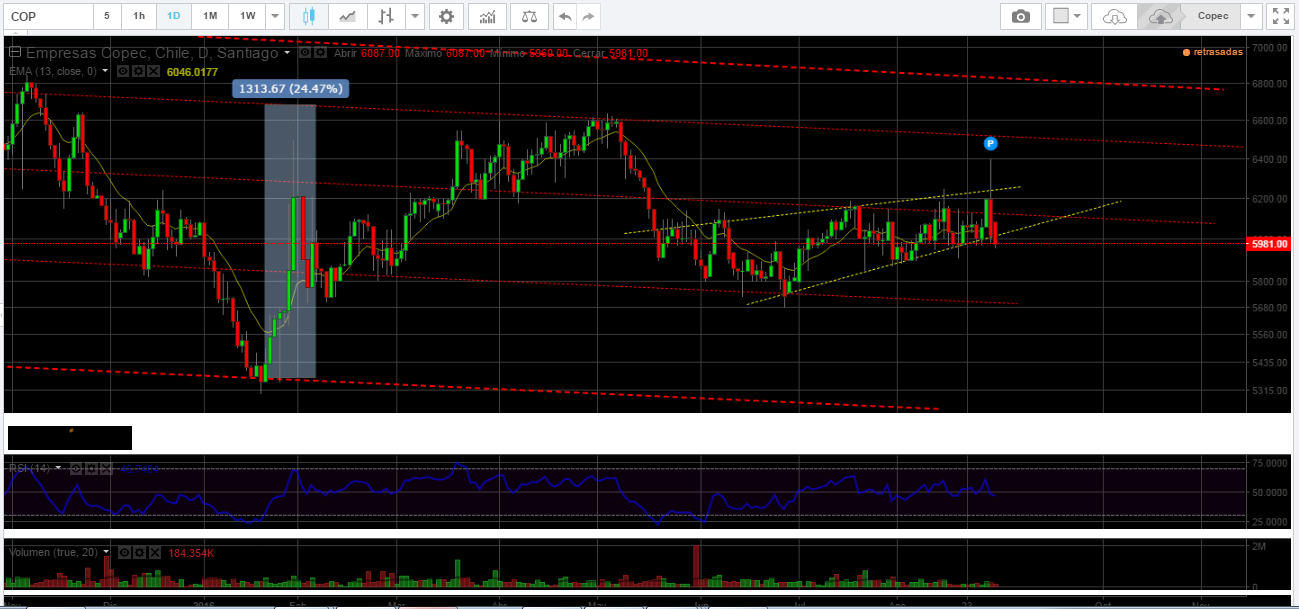Expand Empresas Copec title dropdown
The image size is (1299, 609).
(x=288, y=53)
